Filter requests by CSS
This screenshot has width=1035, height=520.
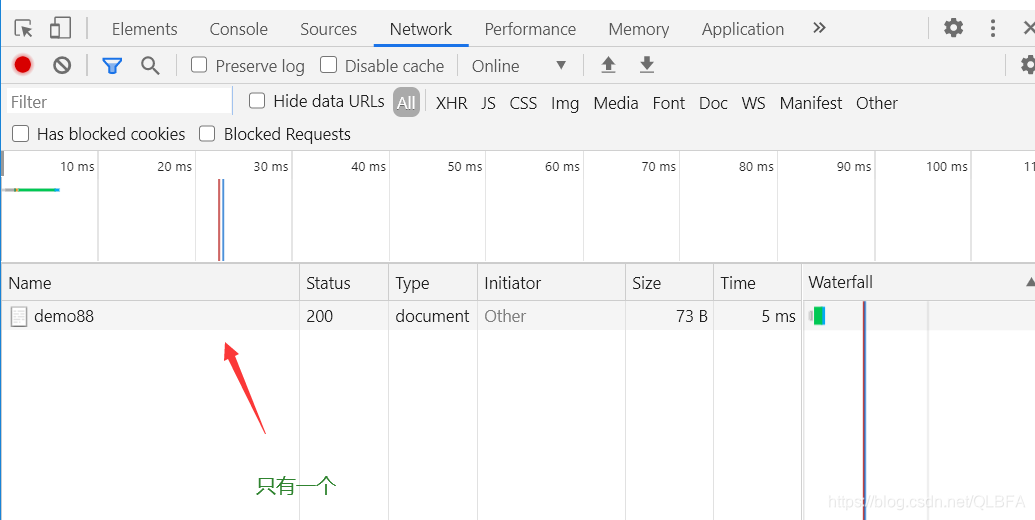[523, 103]
